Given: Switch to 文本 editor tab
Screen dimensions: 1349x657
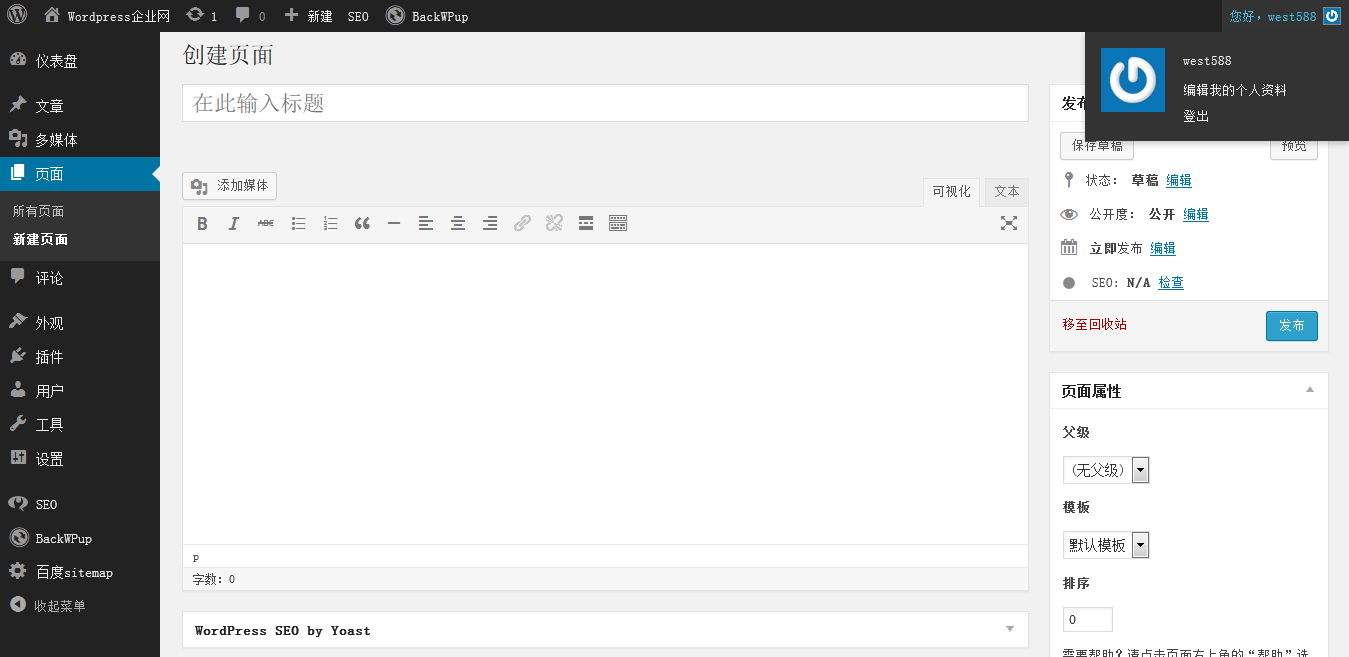Looking at the screenshot, I should click(1006, 192).
